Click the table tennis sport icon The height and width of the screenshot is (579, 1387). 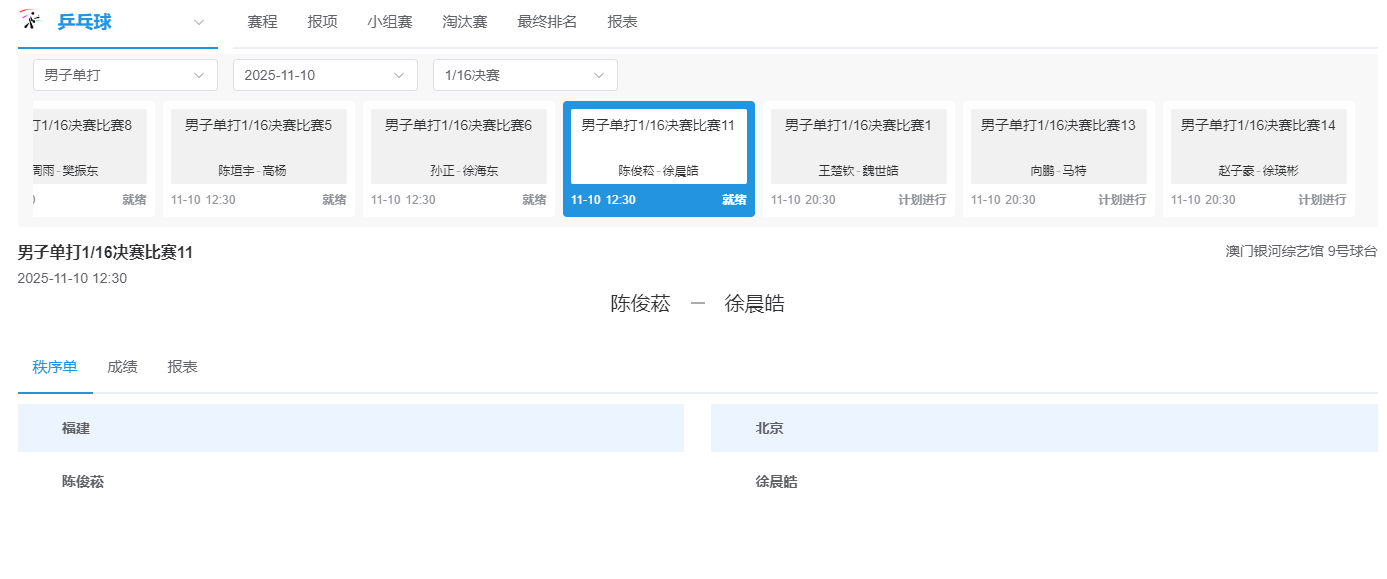(x=29, y=20)
